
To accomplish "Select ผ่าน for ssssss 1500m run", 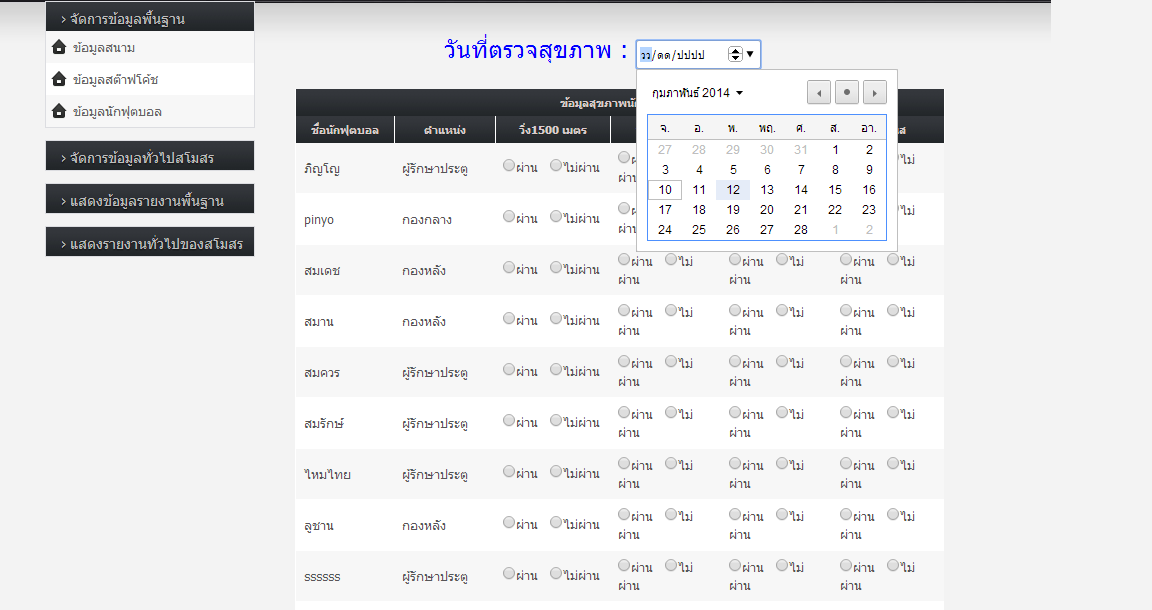I will pos(508,573).
